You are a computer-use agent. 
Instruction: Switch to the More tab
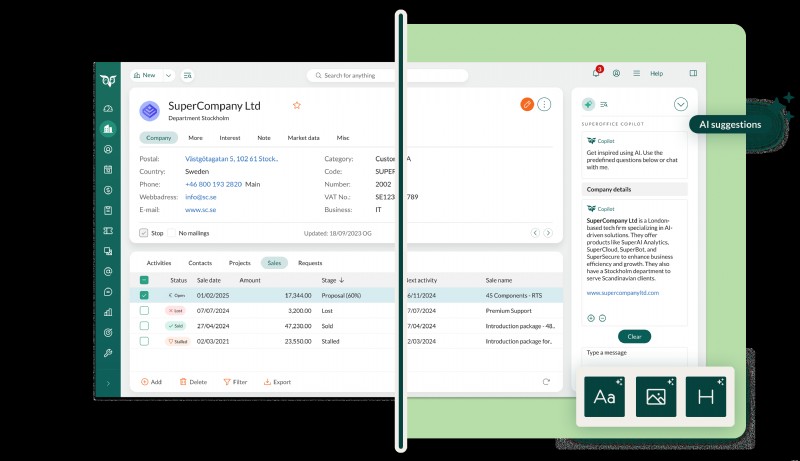tap(195, 138)
